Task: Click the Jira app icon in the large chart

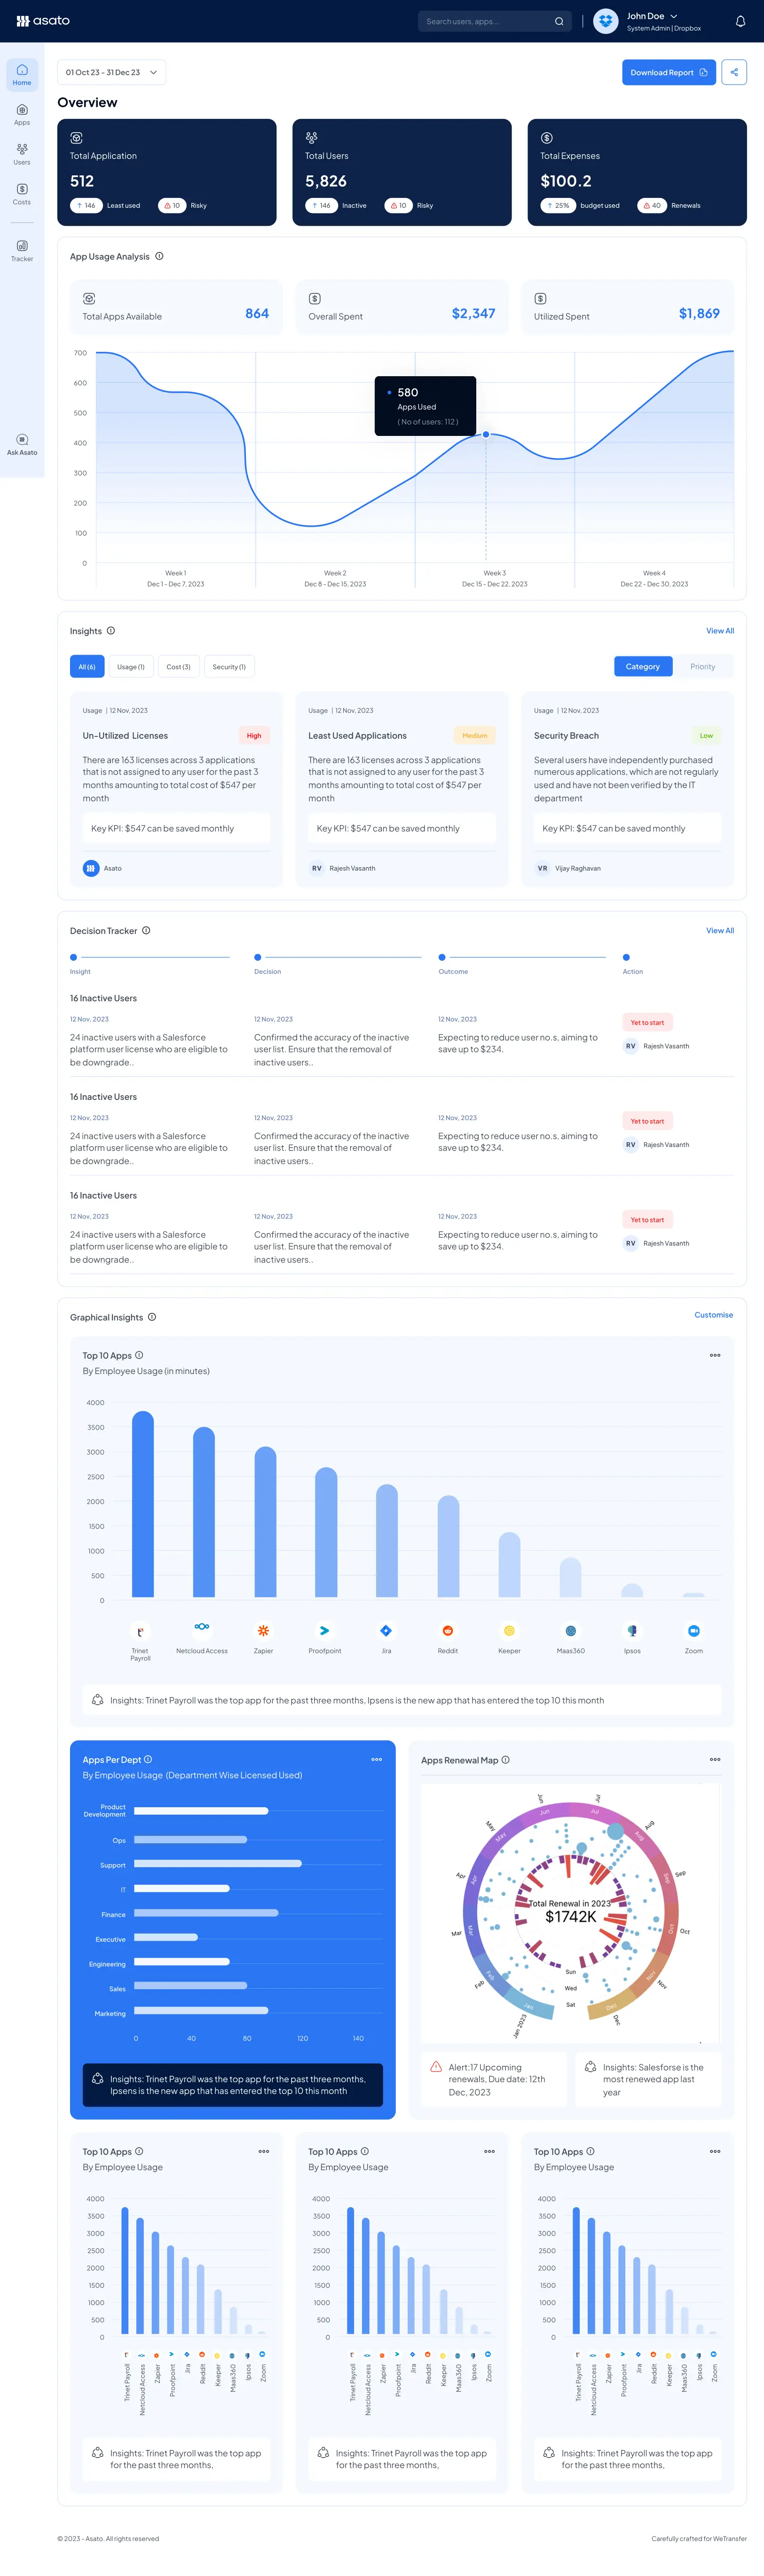Action: 386,1630
